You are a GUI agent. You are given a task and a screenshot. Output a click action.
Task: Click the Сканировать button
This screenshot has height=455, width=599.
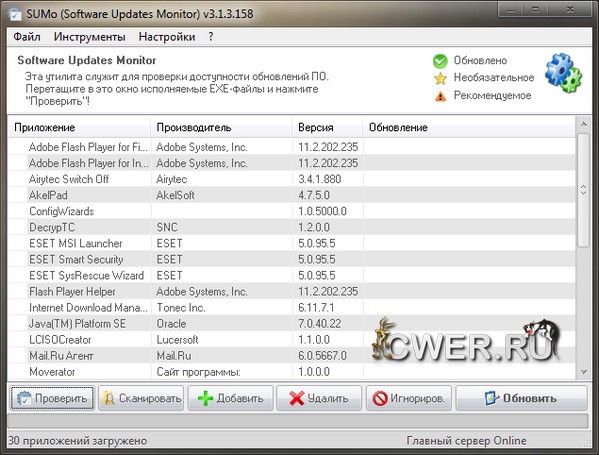pos(141,398)
